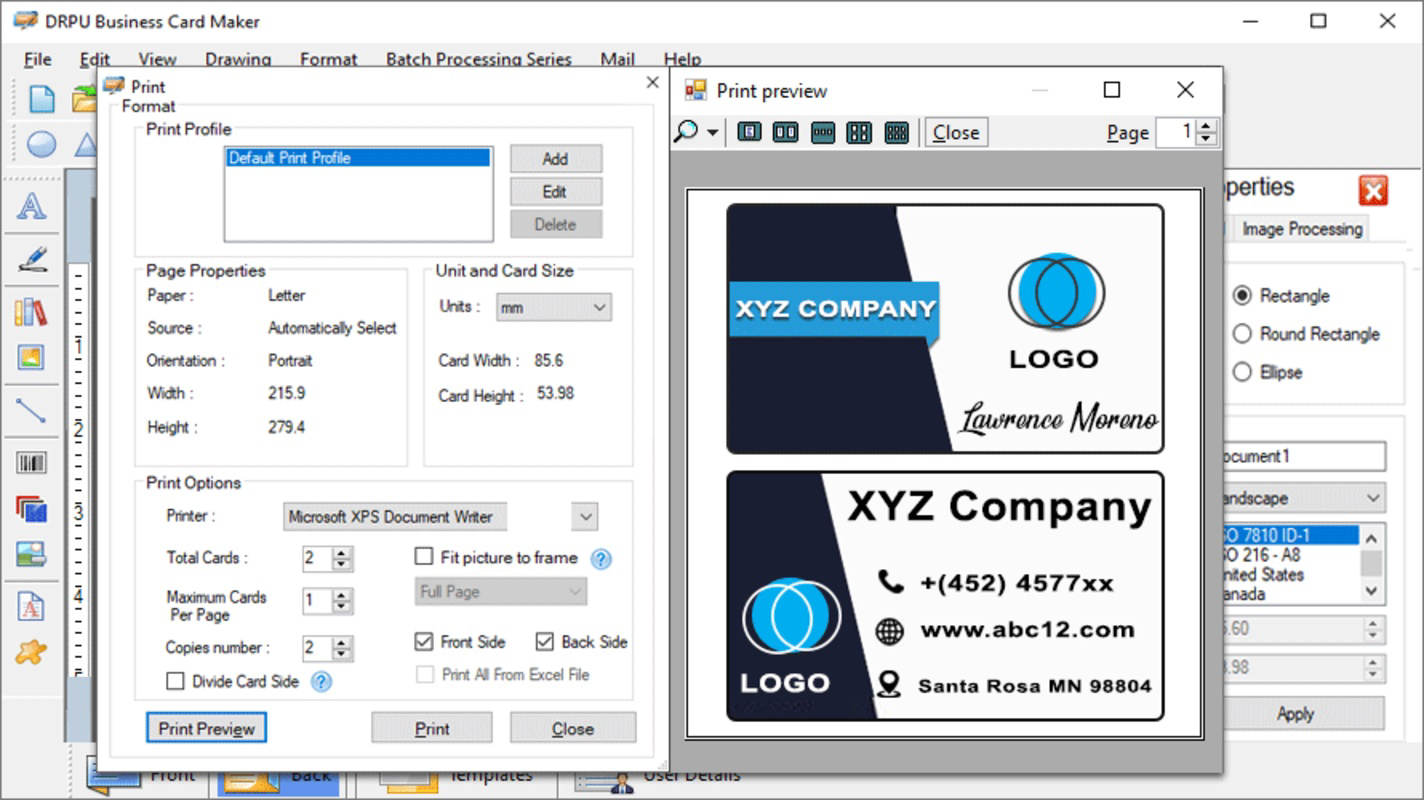The height and width of the screenshot is (800, 1424).
Task: Select the two-page layout view in Print preview
Action: (785, 131)
